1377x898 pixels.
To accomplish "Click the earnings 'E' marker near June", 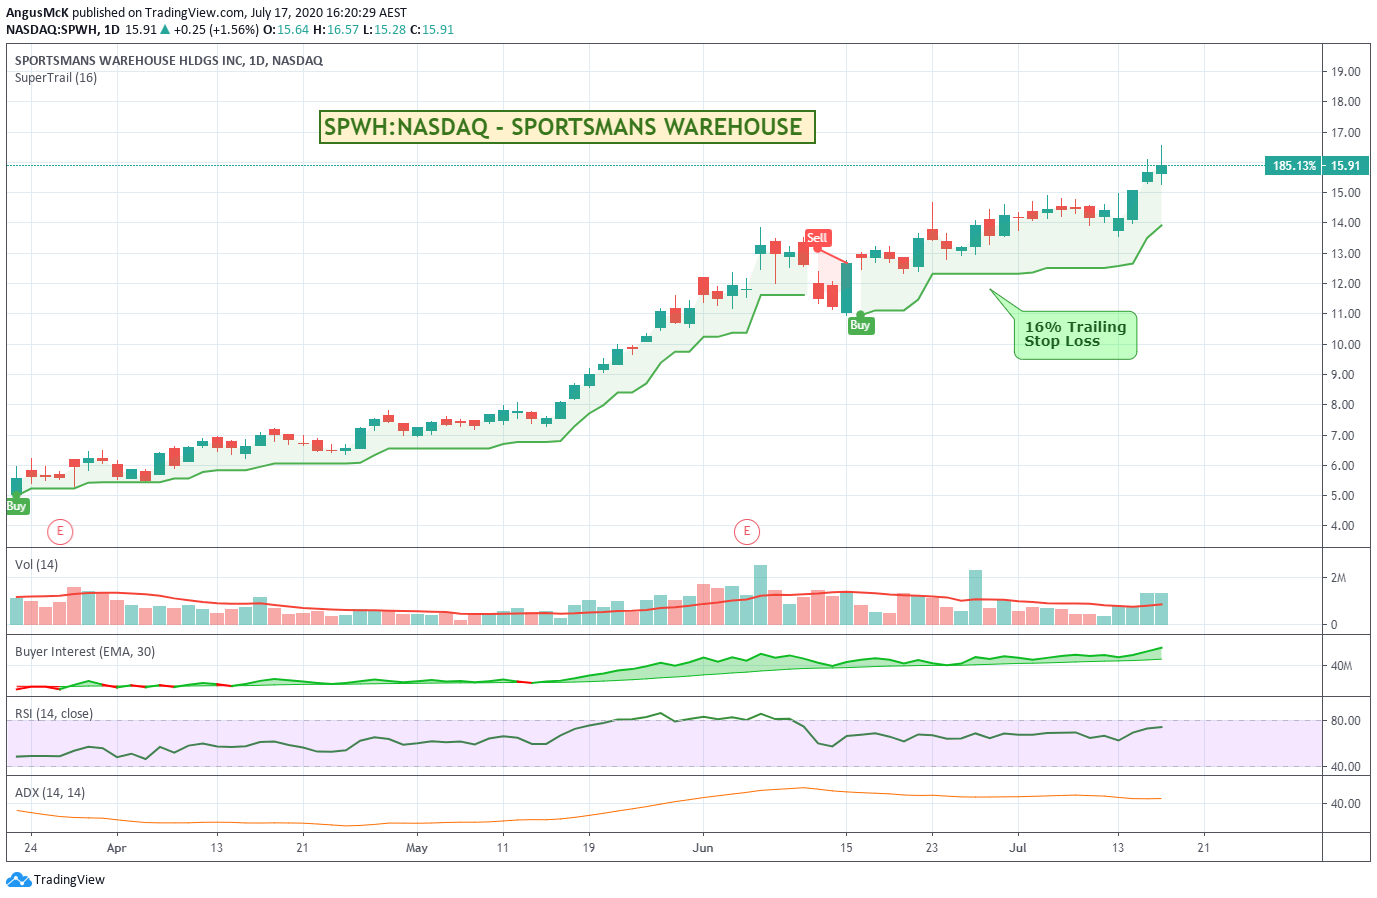I will (x=746, y=531).
